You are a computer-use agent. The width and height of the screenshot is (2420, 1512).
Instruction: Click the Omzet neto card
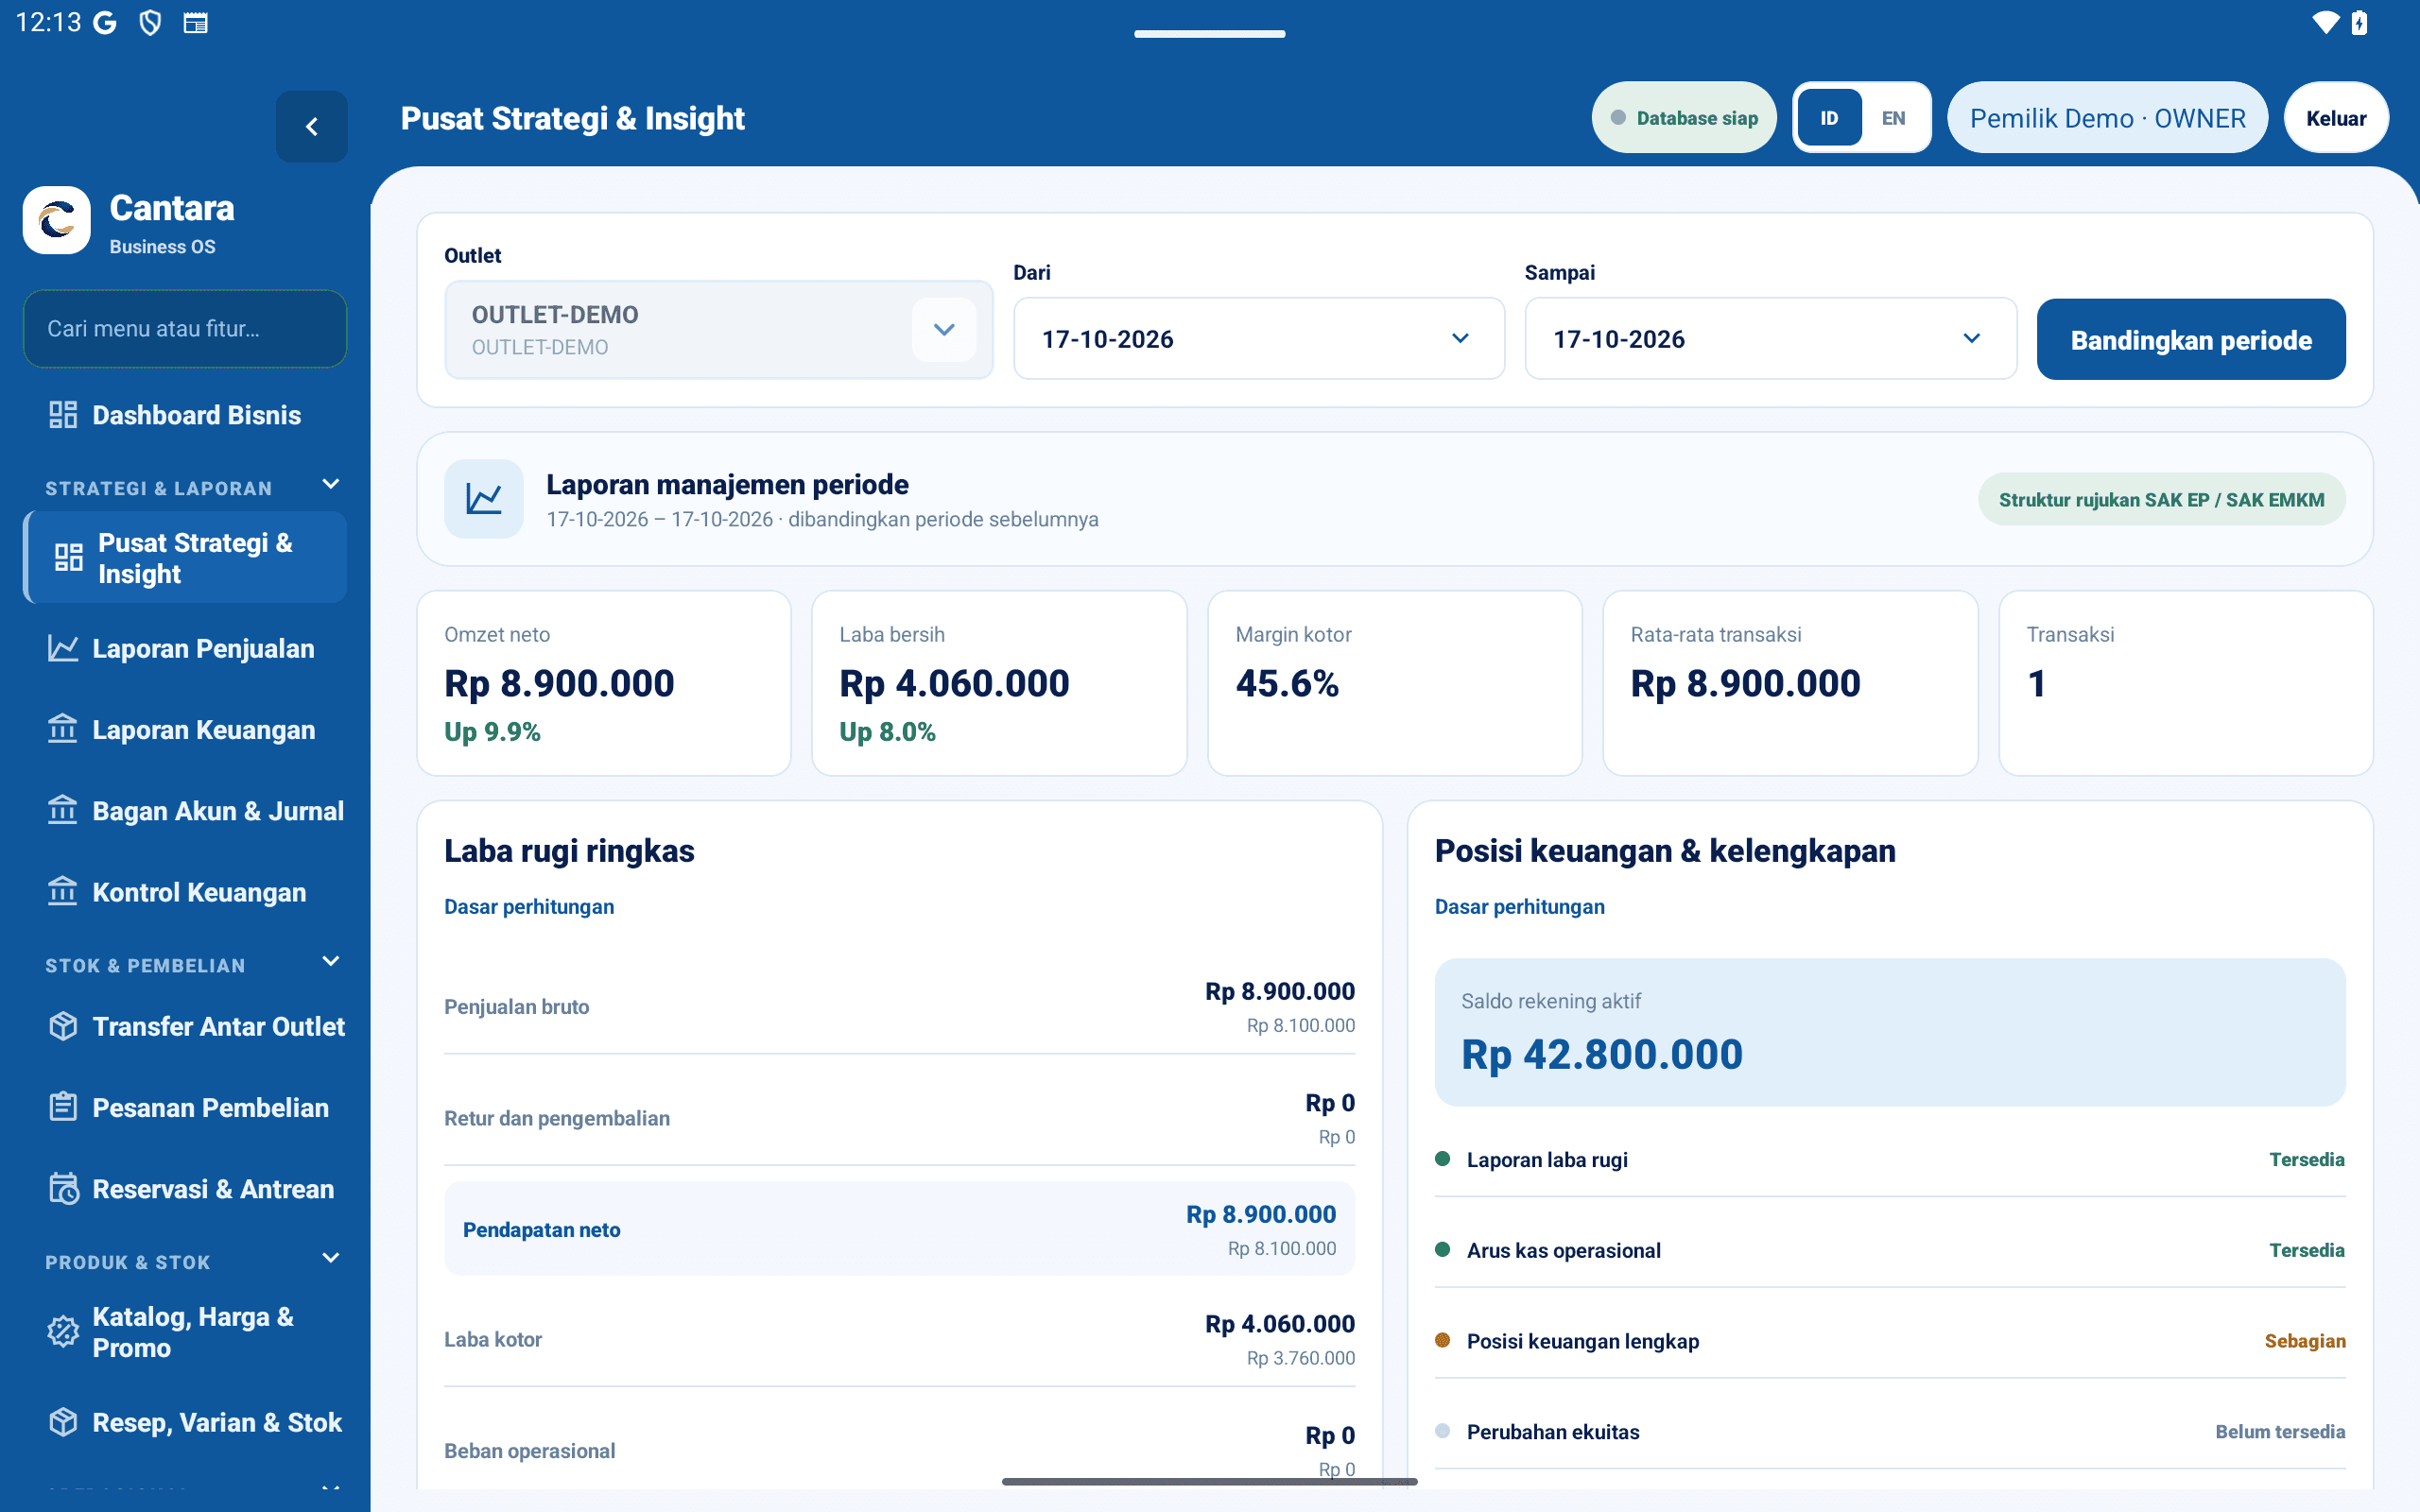(604, 683)
